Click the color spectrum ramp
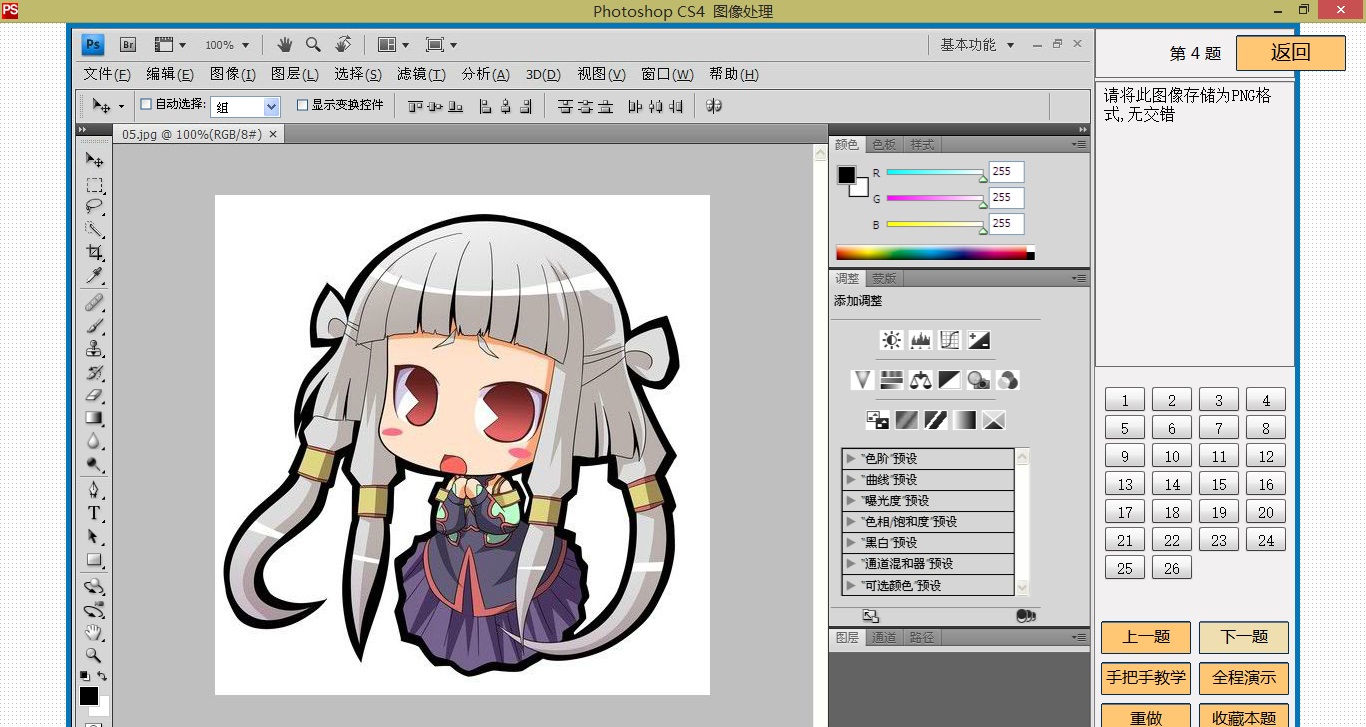1366x727 pixels. [935, 253]
